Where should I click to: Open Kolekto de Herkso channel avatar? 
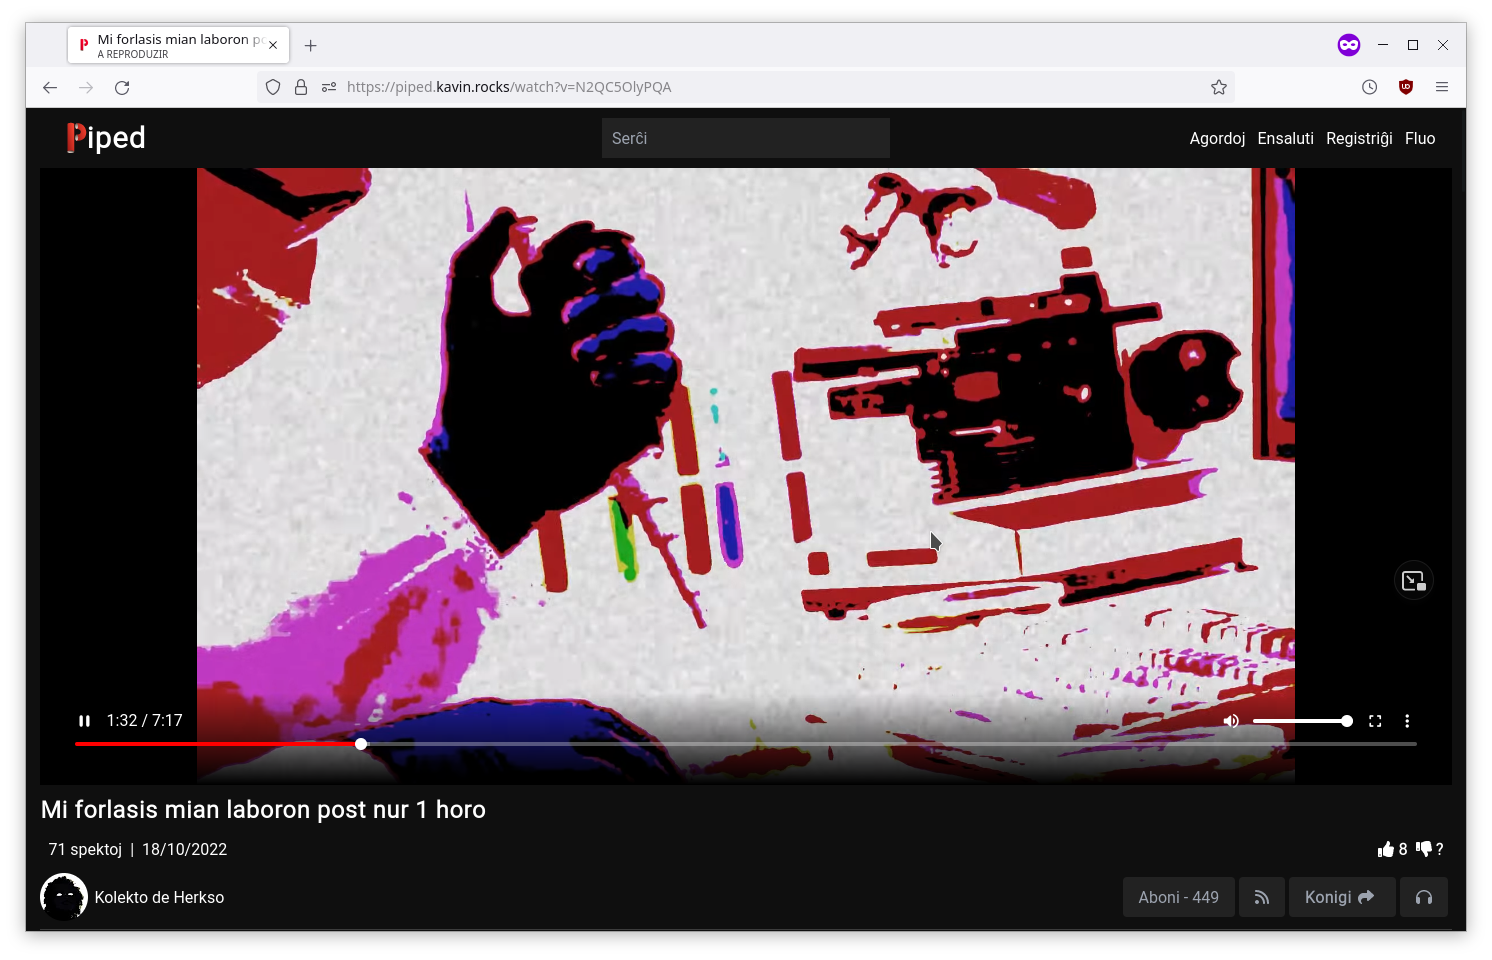pos(64,897)
